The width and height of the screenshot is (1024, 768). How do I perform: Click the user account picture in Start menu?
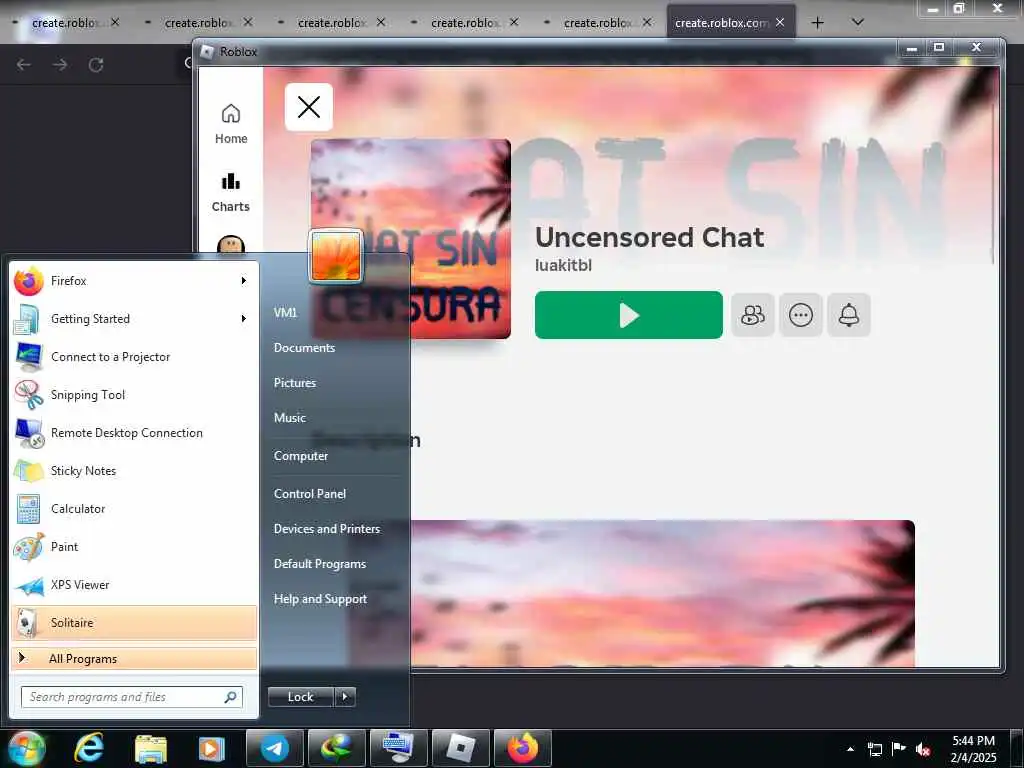point(336,256)
